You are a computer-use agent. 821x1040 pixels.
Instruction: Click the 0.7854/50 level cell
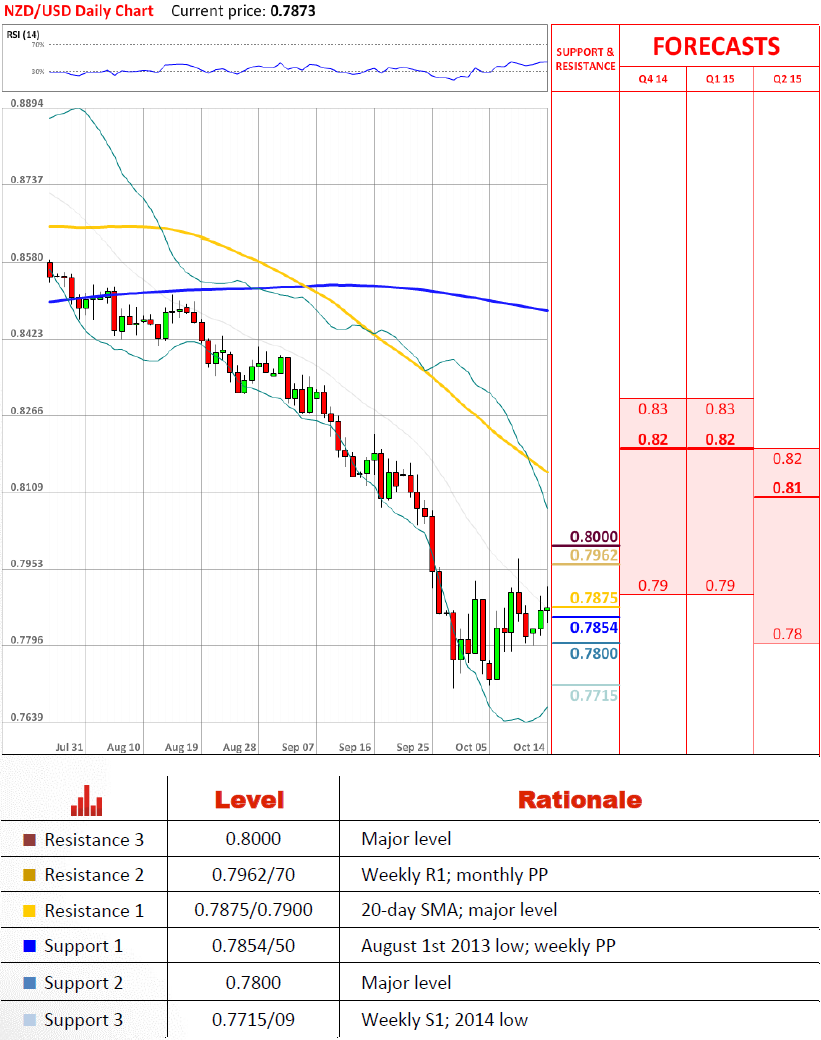[253, 946]
